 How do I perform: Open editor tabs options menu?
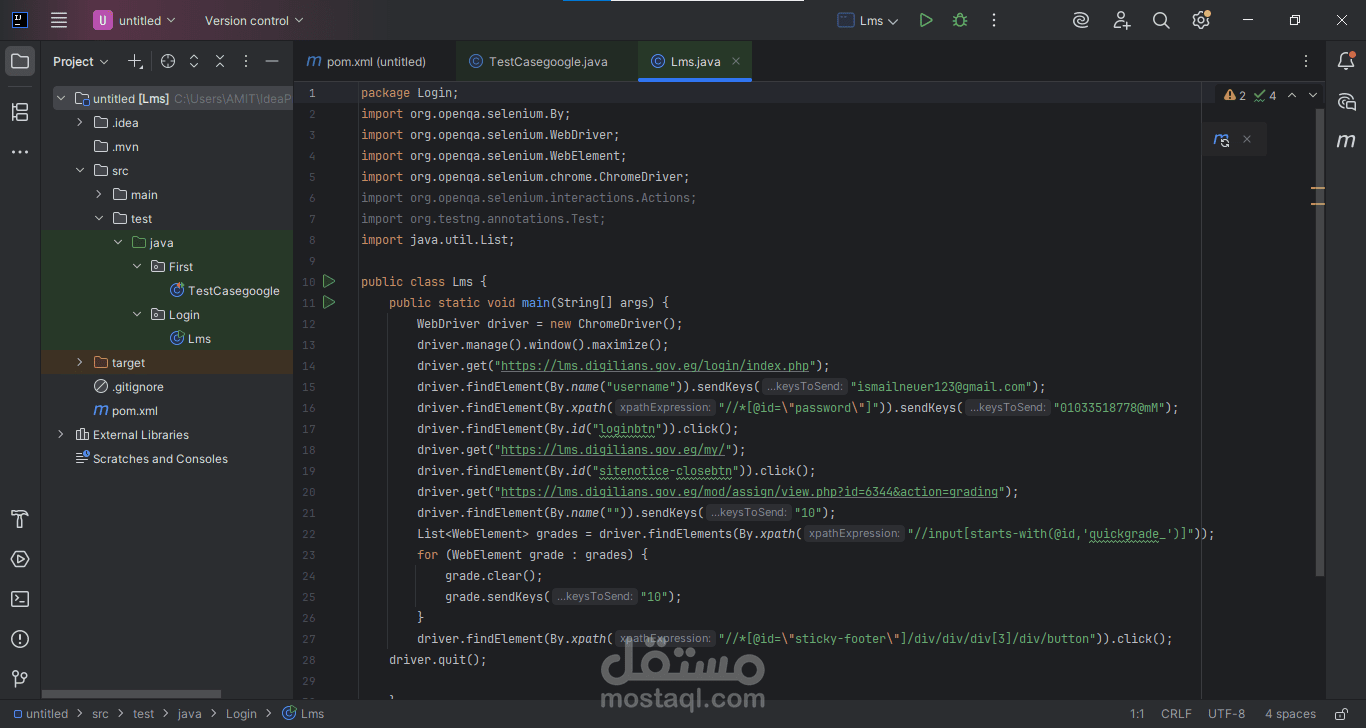pos(1306,62)
